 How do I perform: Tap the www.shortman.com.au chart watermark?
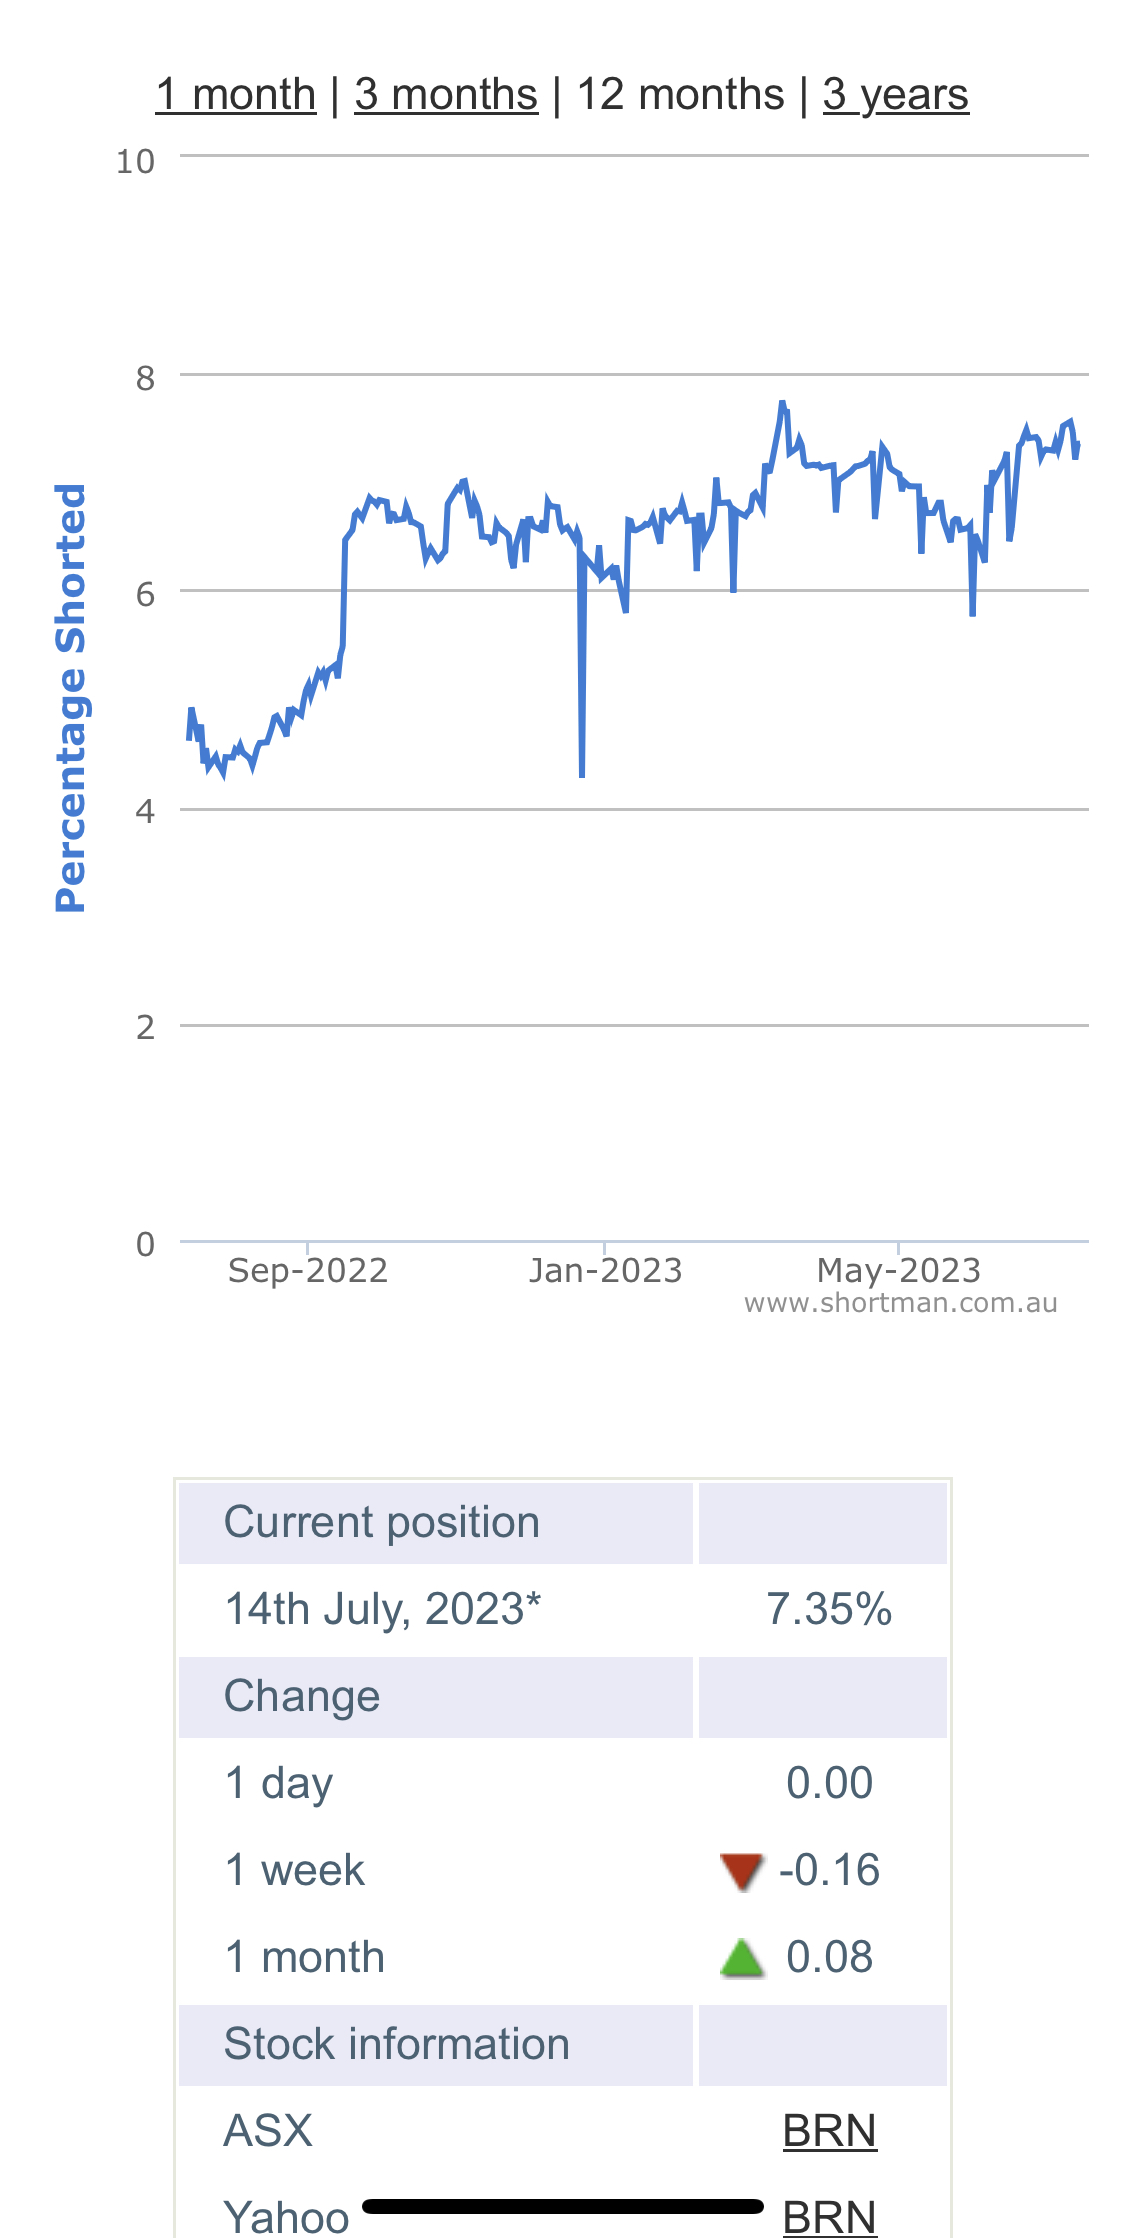click(900, 1303)
